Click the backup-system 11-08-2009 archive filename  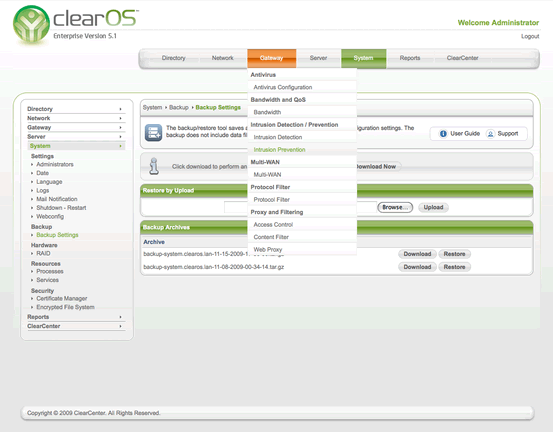pyautogui.click(x=214, y=267)
